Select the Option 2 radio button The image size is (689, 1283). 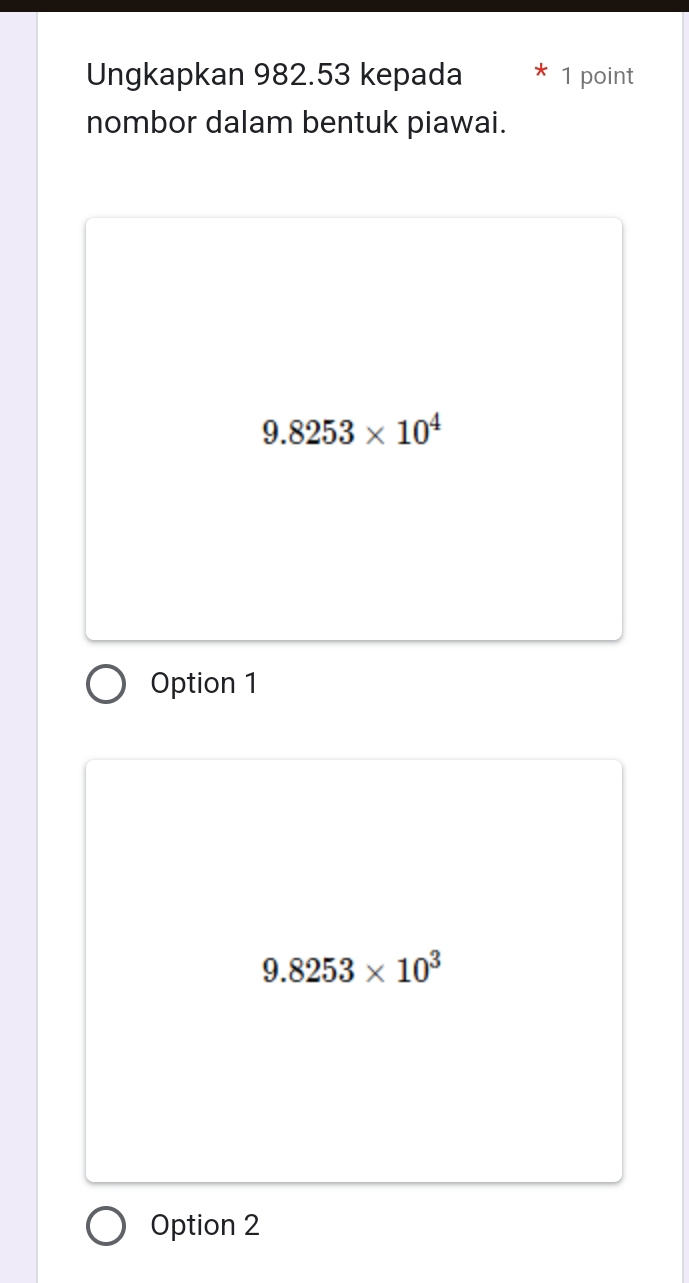point(106,1226)
